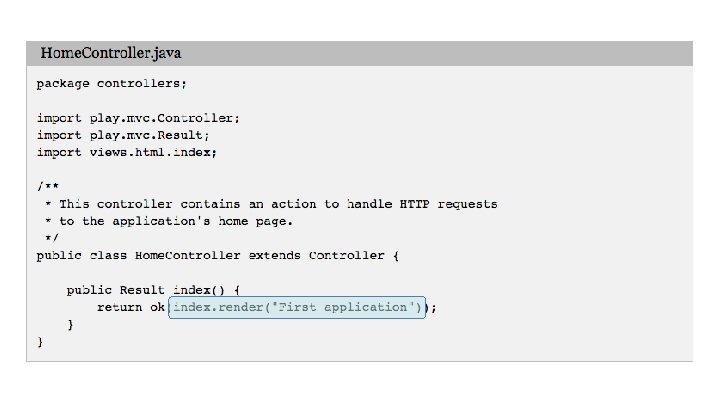Image resolution: width=720 pixels, height=405 pixels.
Task: Click the import play.mvc.Controller line
Action: [138, 118]
